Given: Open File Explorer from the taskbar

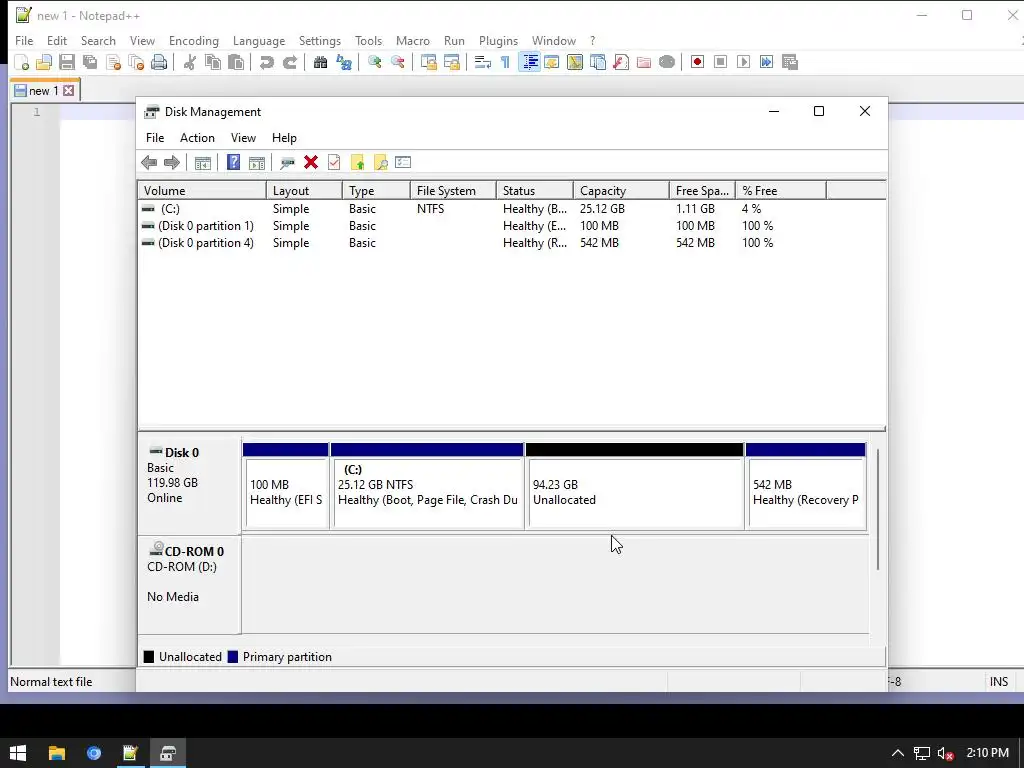Looking at the screenshot, I should click(57, 754).
